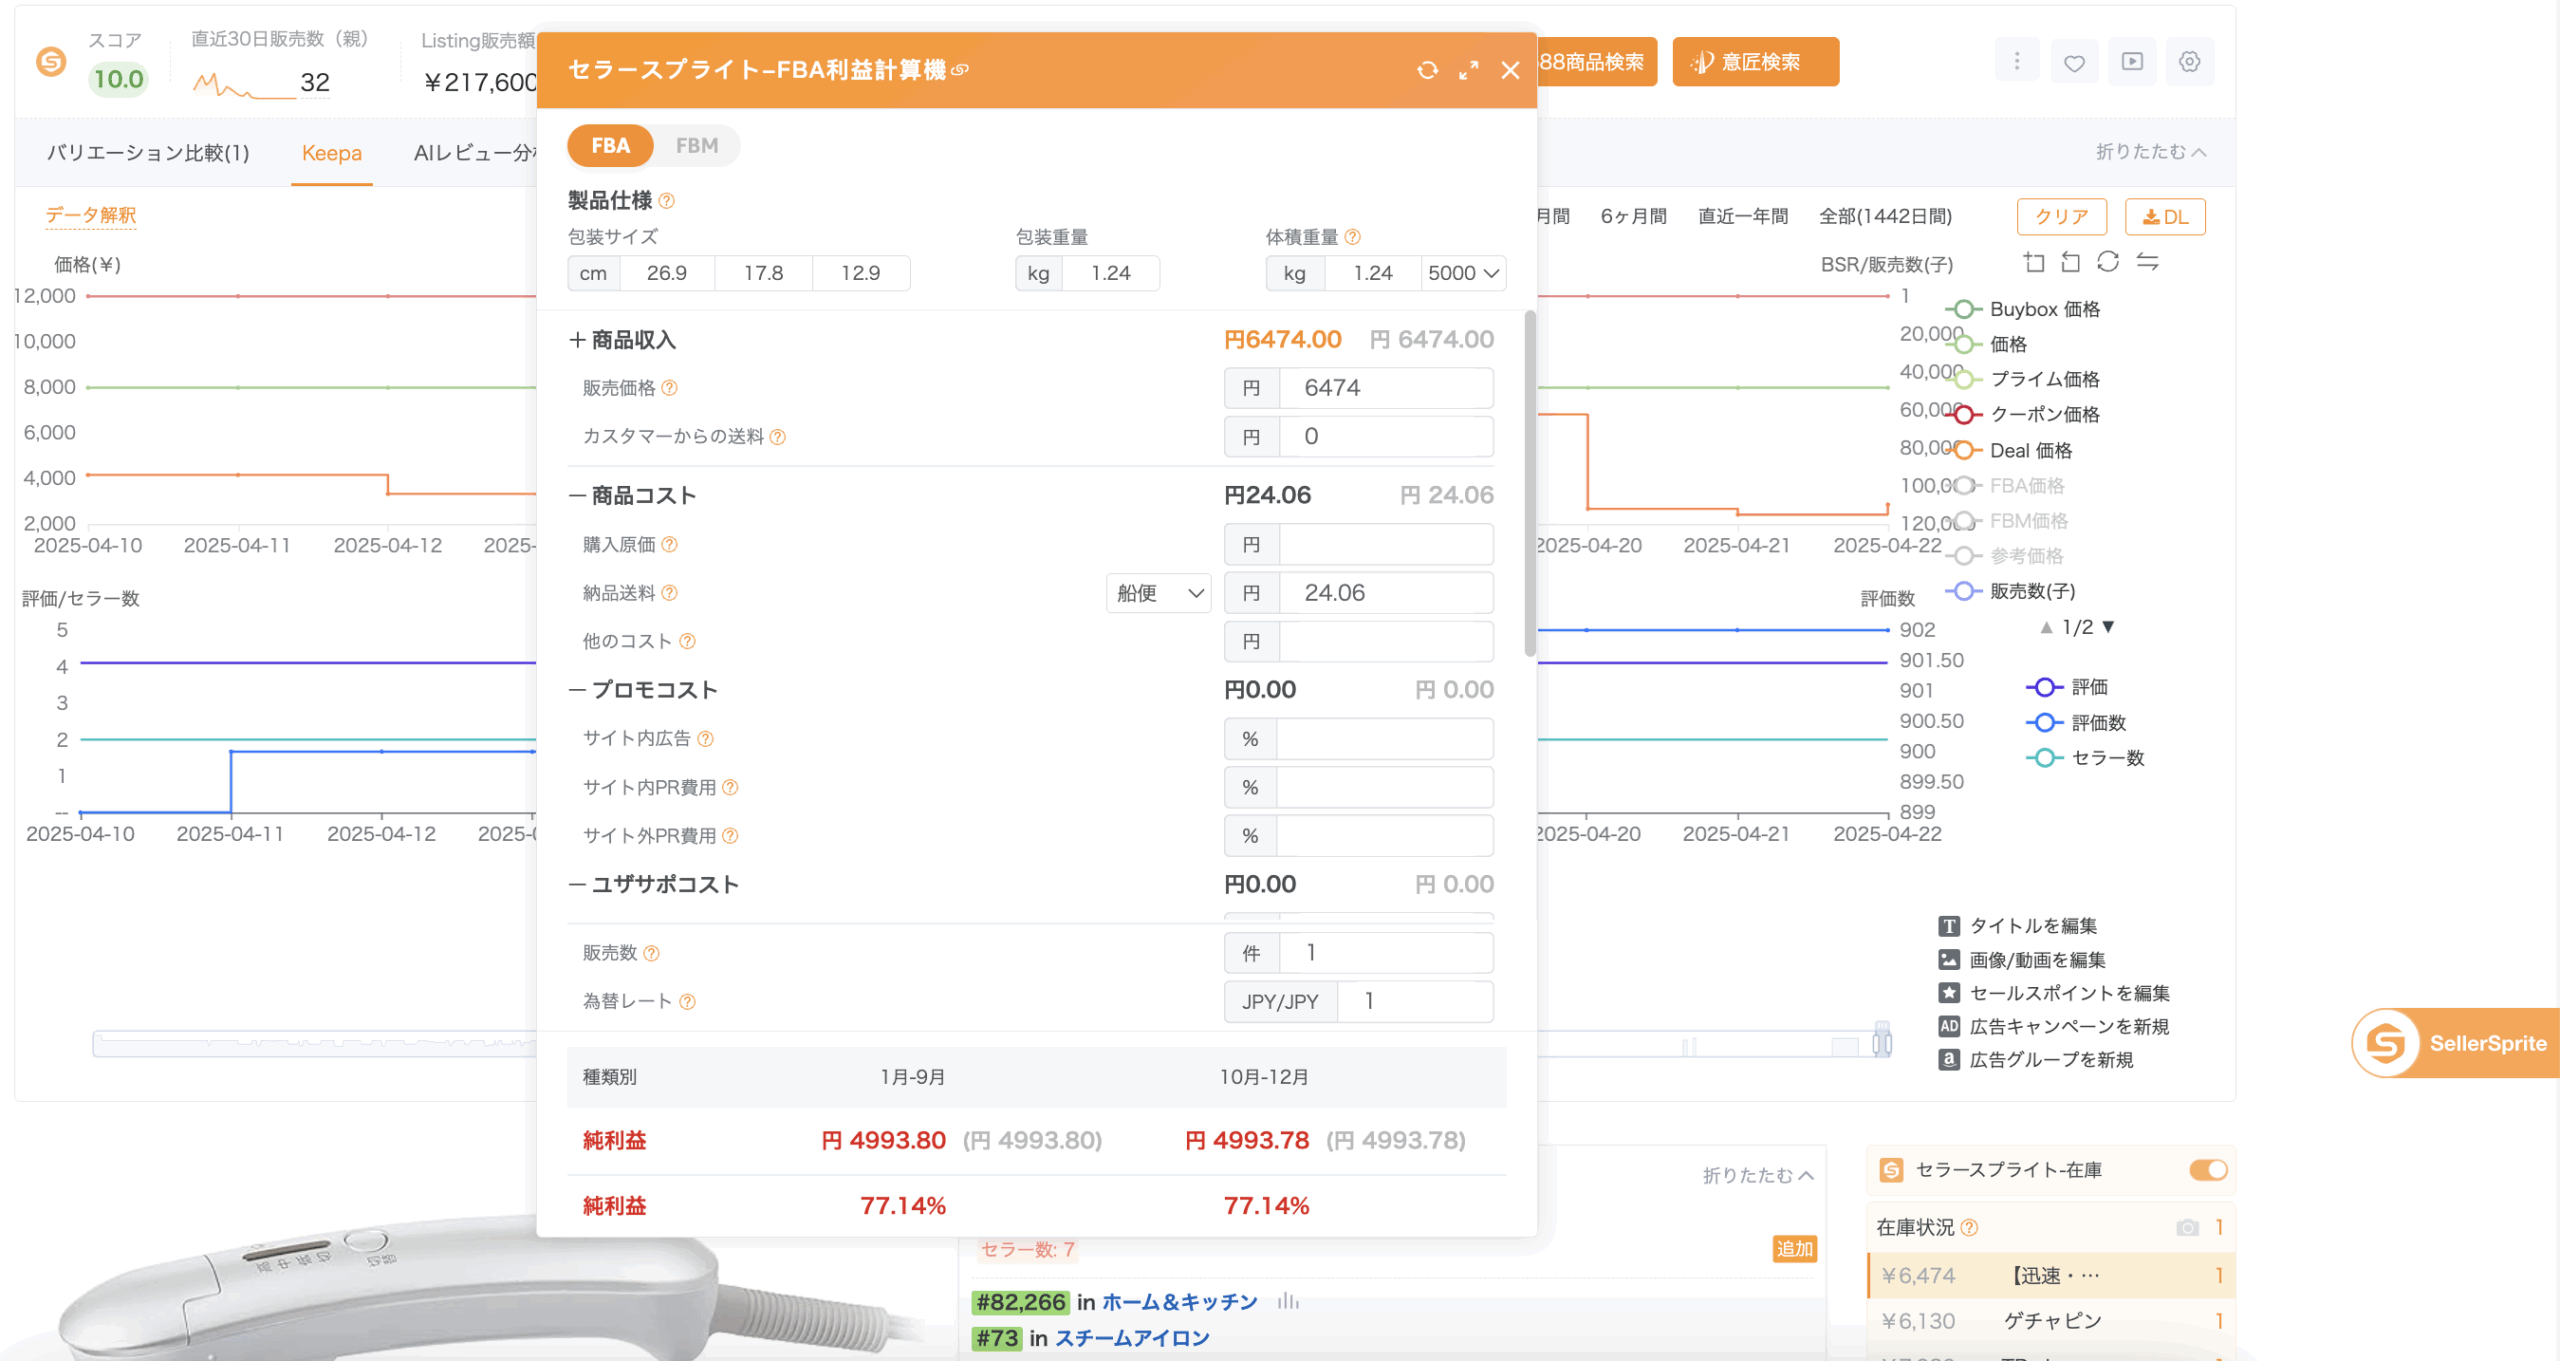Select 全部(1442日間) time range
The image size is (2560, 1361).
pos(1885,216)
